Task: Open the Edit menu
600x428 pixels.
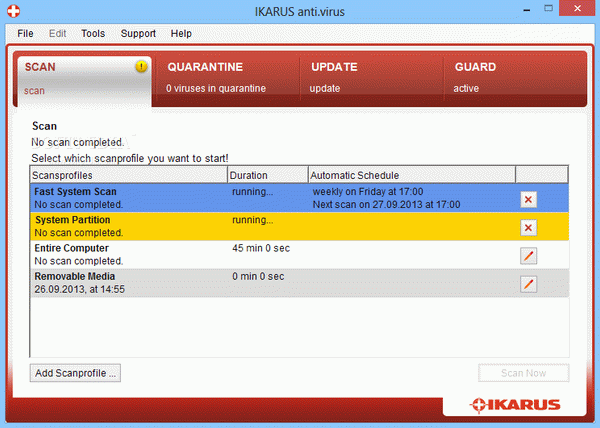Action: tap(57, 34)
